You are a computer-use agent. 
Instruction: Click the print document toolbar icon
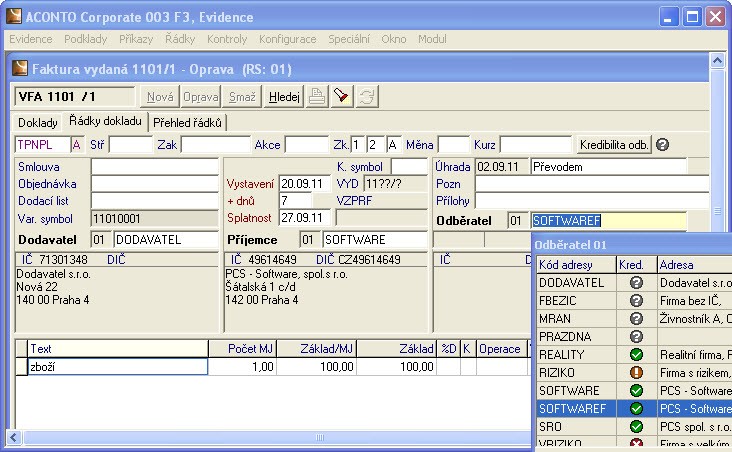pyautogui.click(x=317, y=96)
